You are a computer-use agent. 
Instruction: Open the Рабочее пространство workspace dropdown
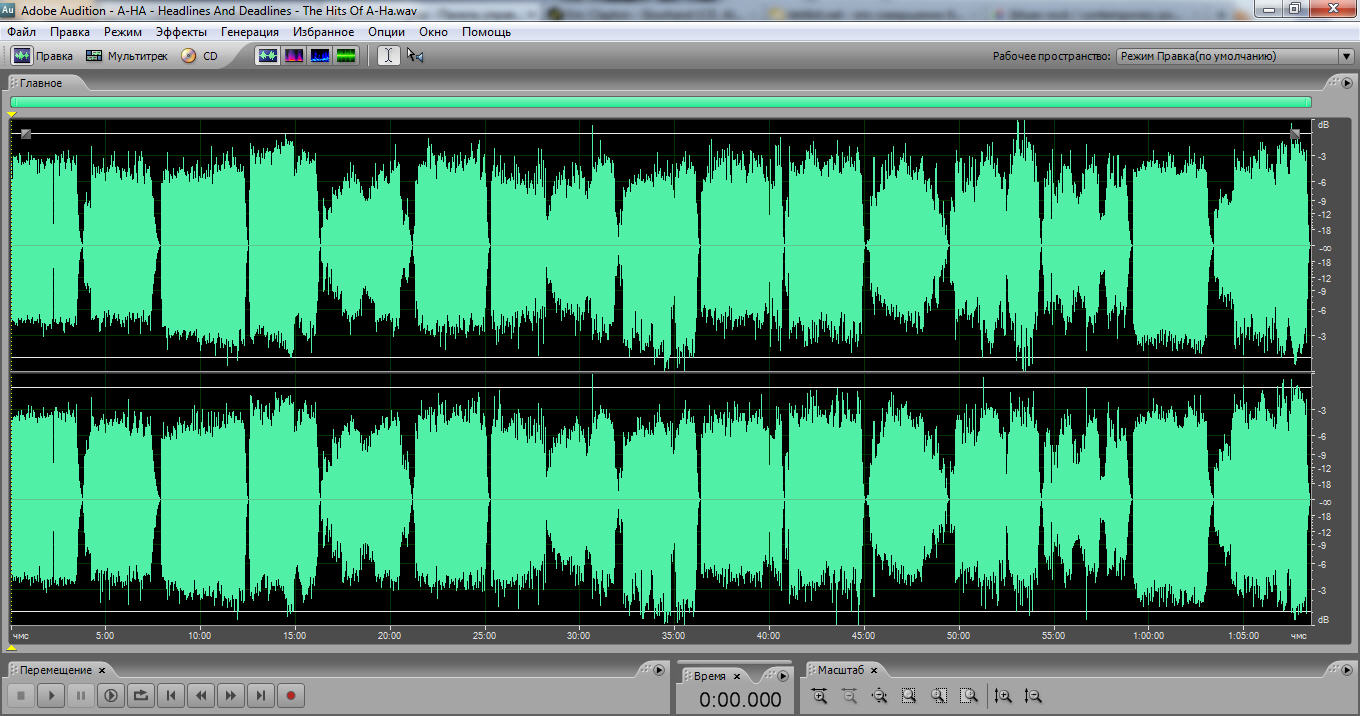[1234, 57]
